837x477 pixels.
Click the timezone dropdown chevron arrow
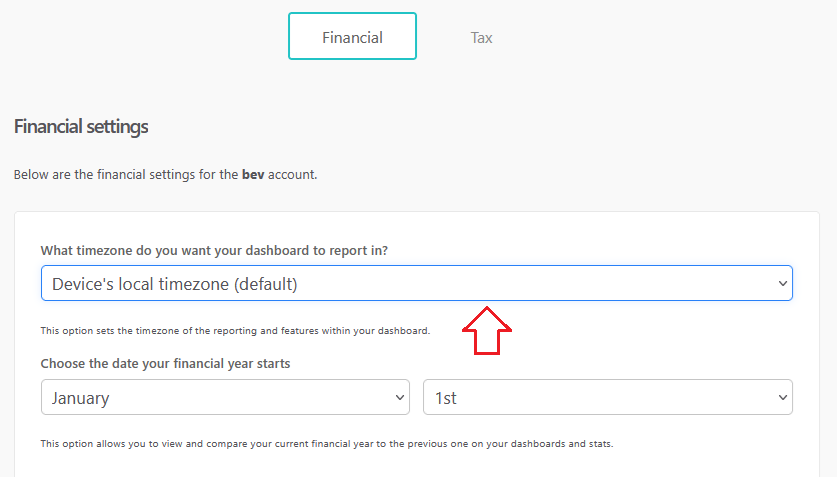tap(782, 284)
